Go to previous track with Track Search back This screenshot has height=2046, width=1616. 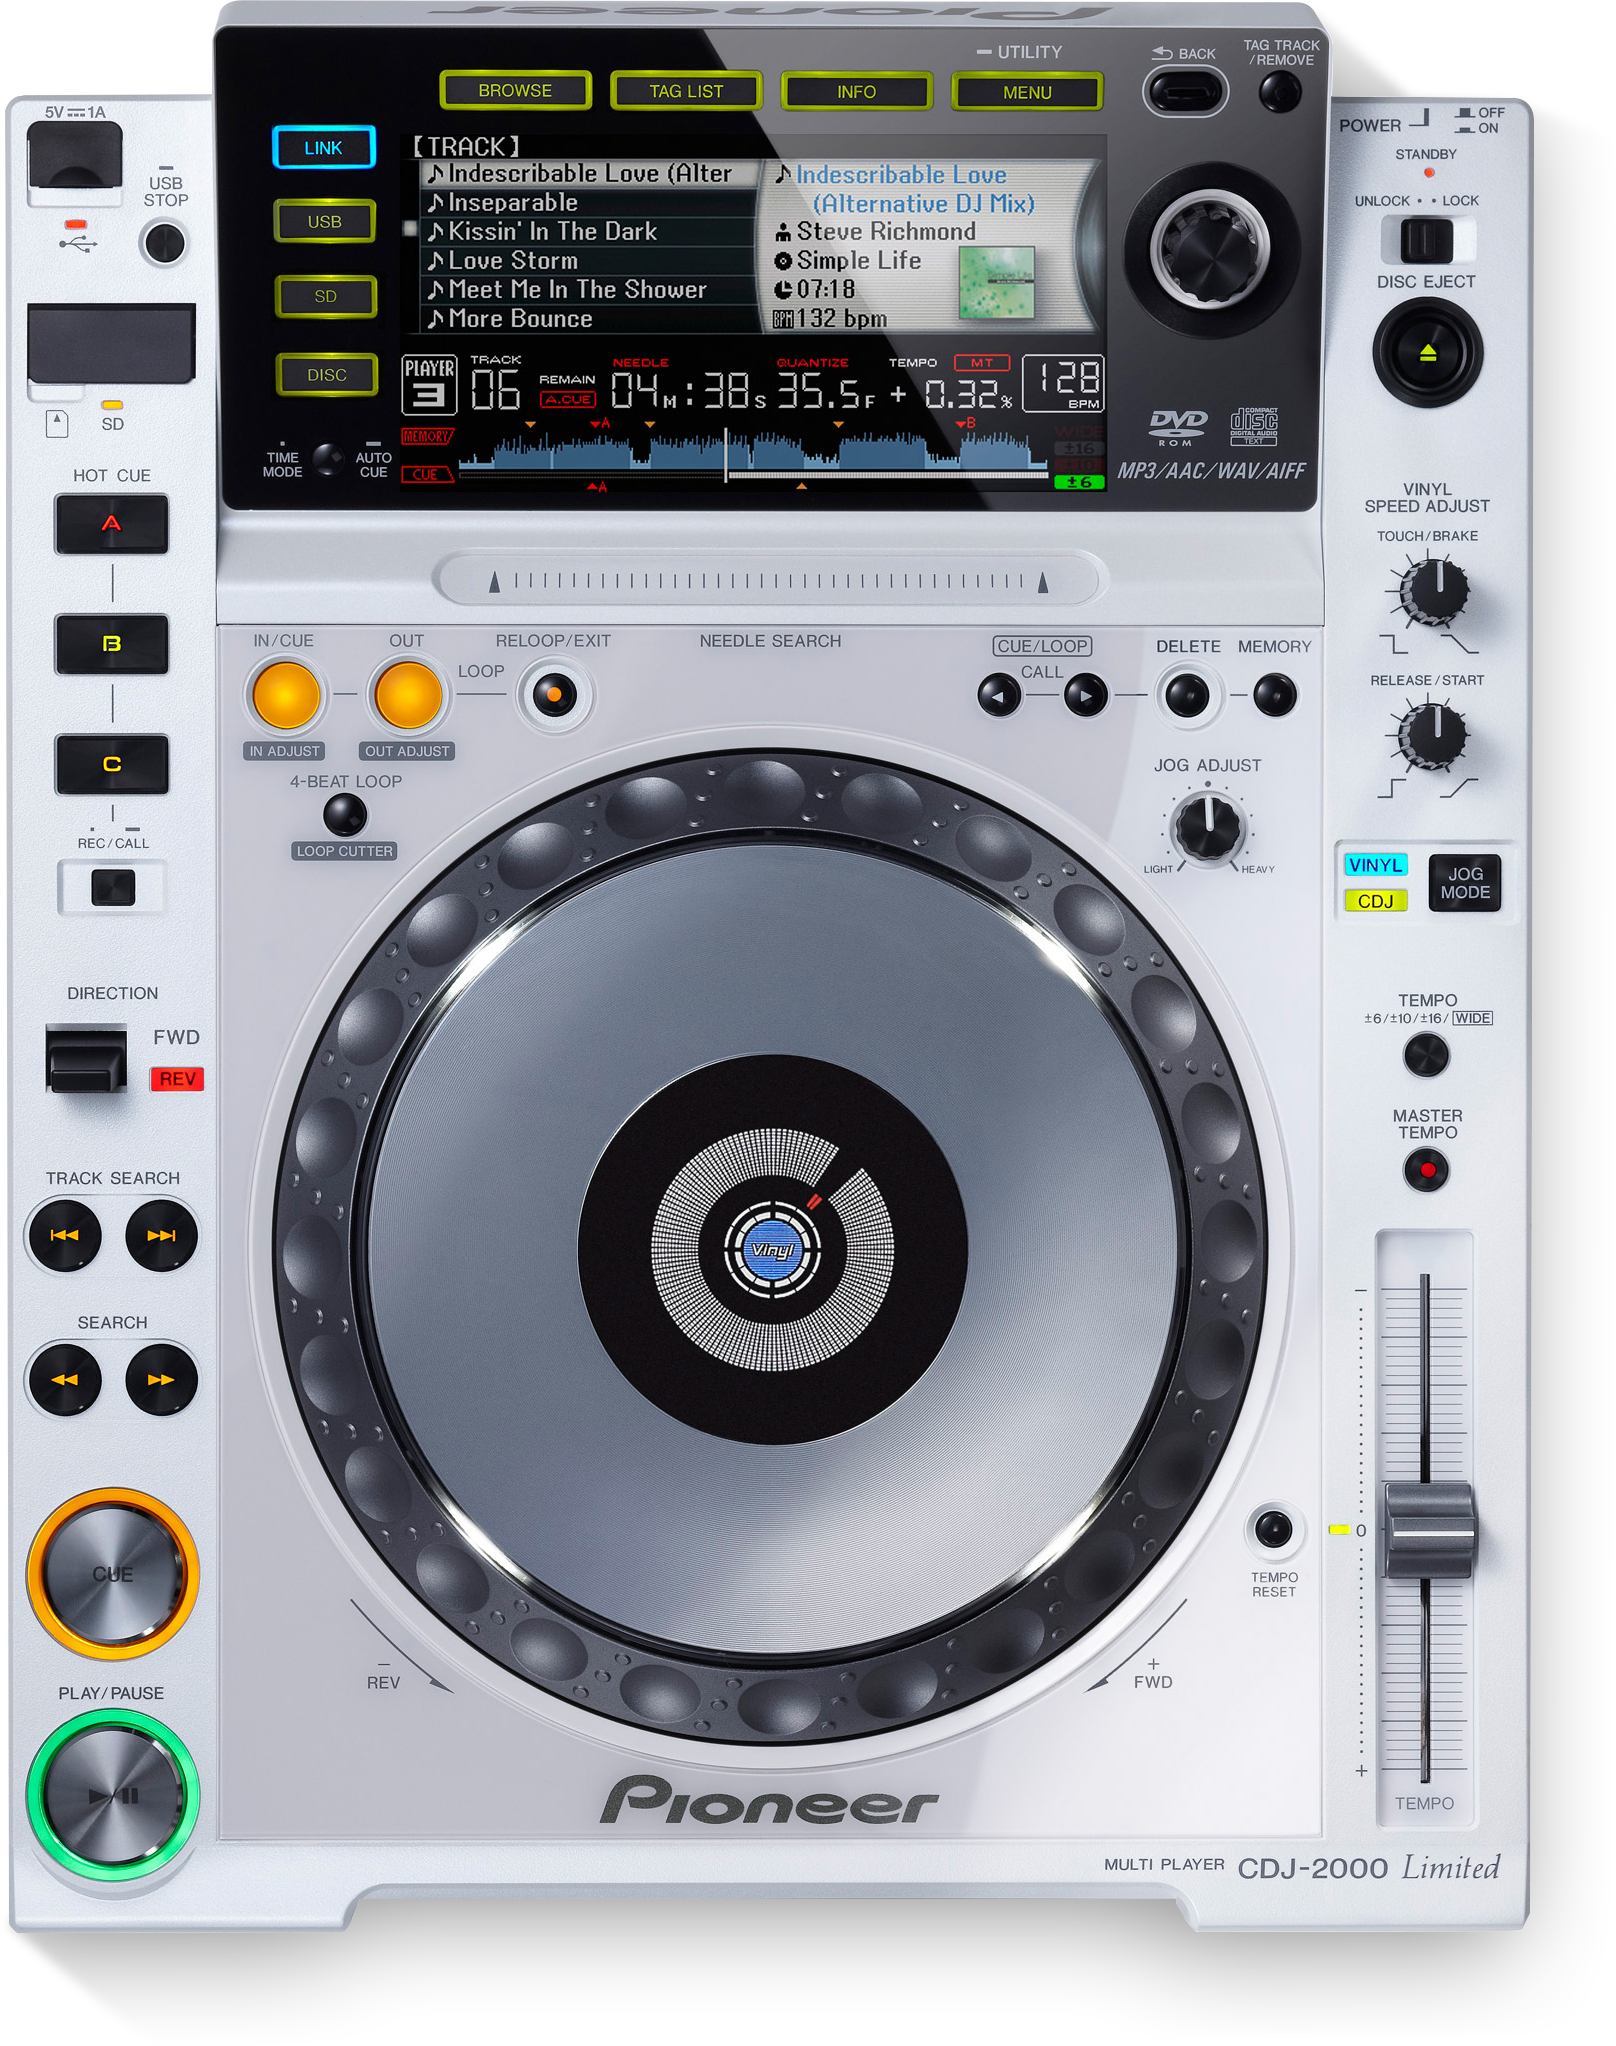coord(65,1236)
